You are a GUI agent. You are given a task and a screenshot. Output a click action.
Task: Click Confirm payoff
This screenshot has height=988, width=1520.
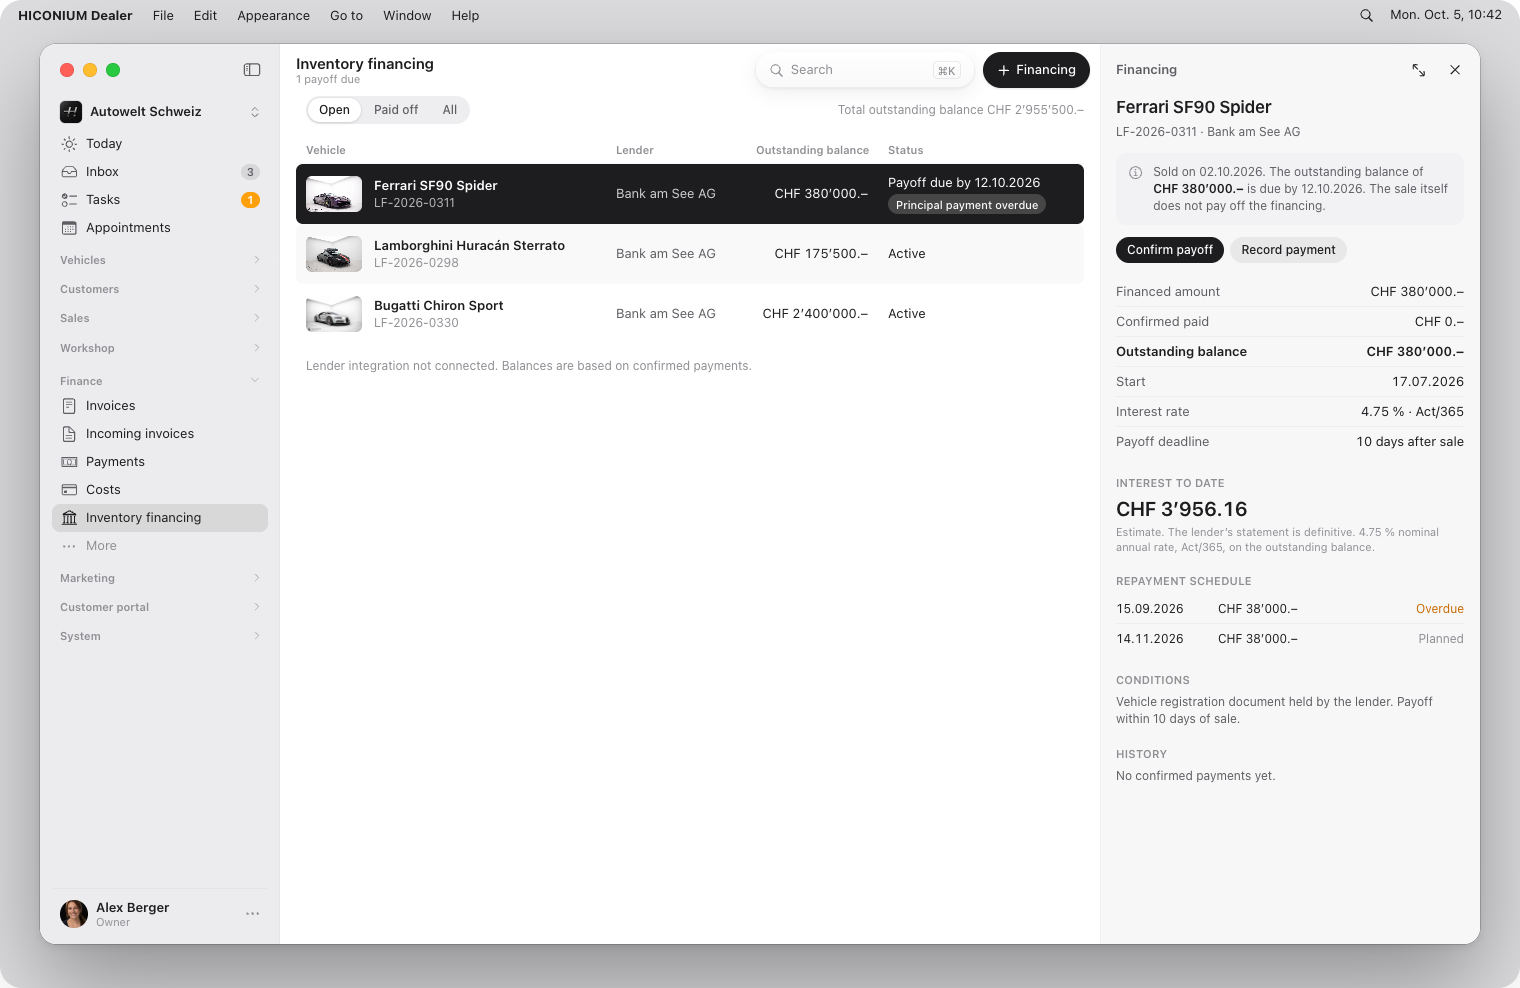[x=1170, y=250]
